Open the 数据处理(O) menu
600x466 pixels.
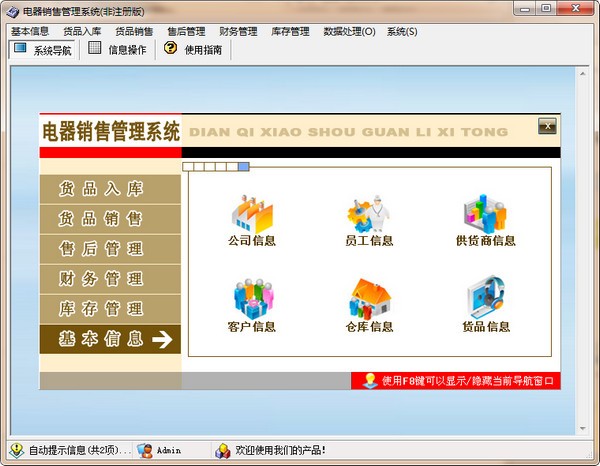349,31
